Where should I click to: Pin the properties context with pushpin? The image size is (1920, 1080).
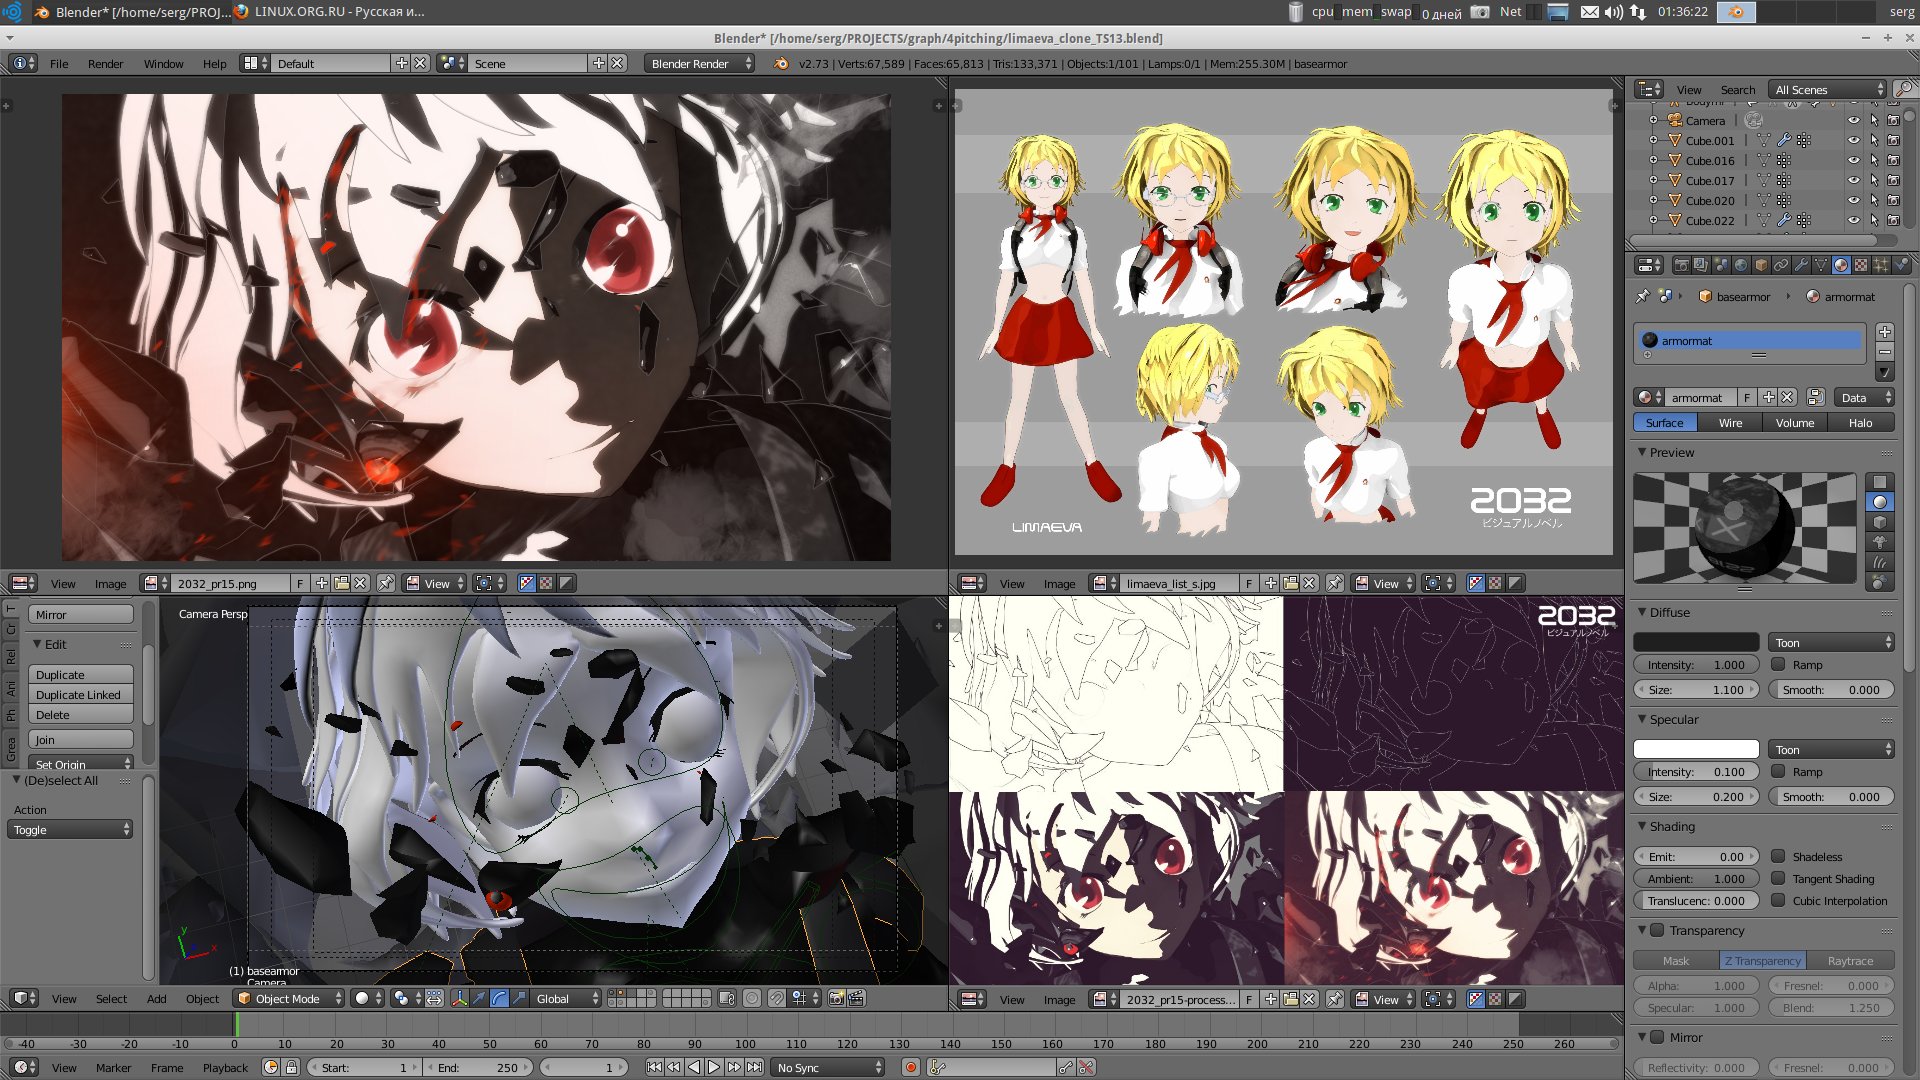[x=1642, y=297]
